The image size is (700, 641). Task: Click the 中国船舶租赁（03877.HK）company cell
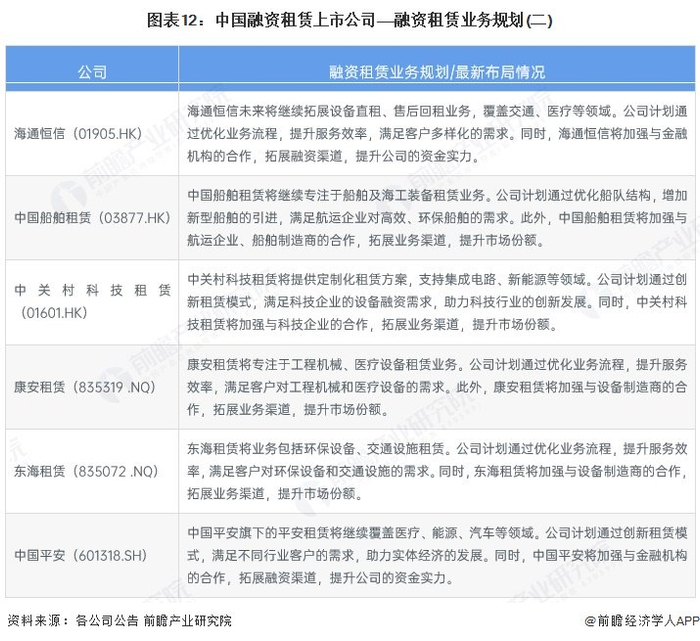click(92, 218)
